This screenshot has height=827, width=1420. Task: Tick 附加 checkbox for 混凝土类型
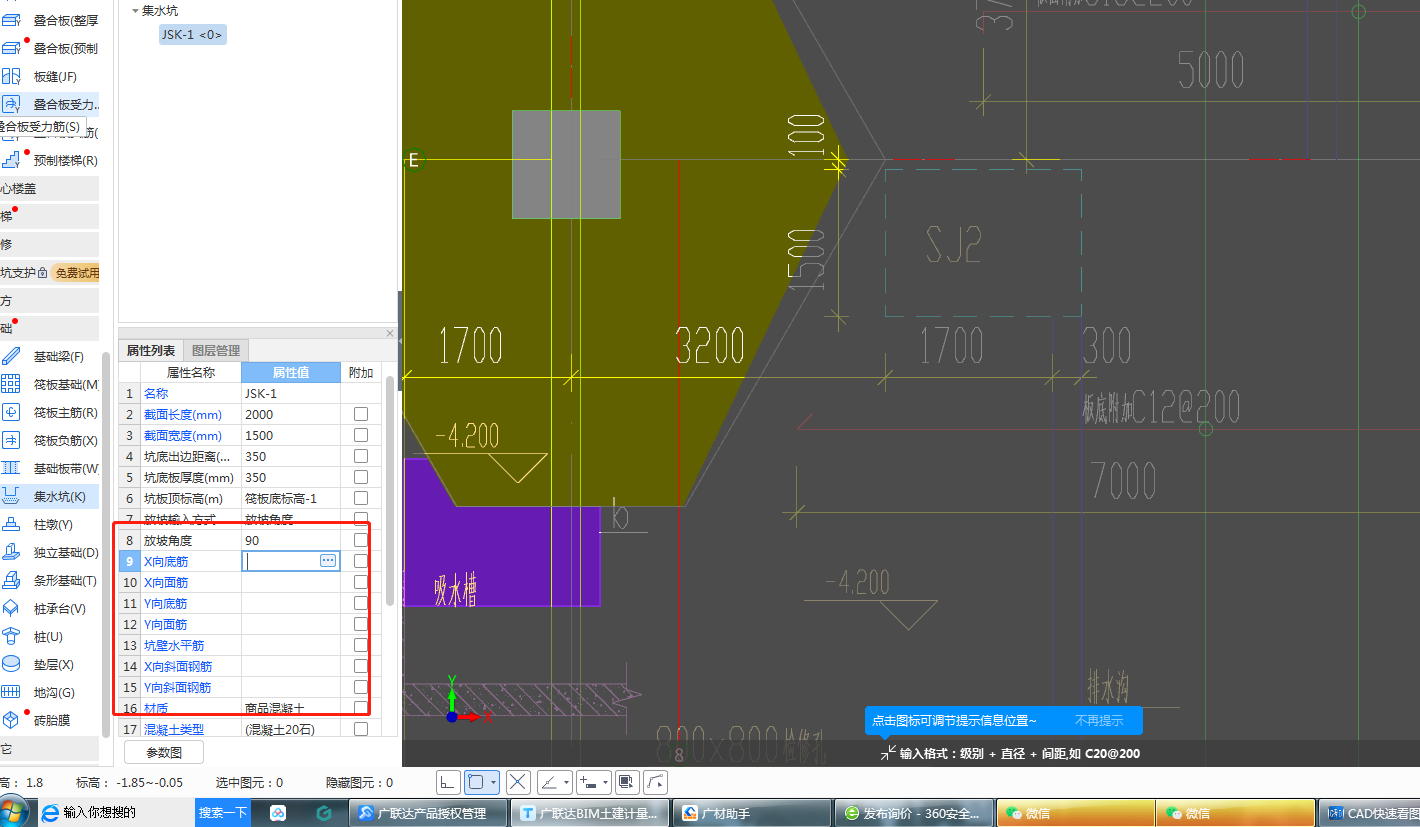pos(361,729)
